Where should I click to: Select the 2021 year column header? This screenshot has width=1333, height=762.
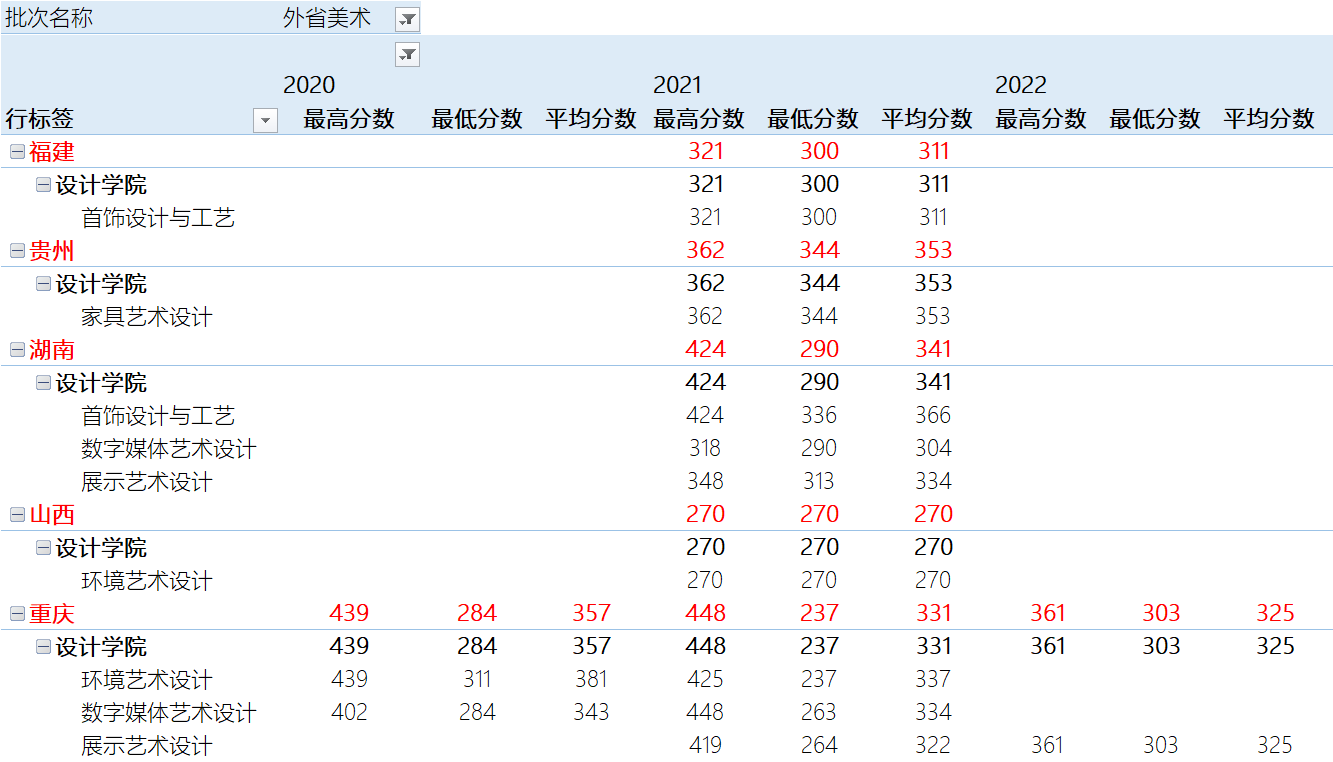677,86
